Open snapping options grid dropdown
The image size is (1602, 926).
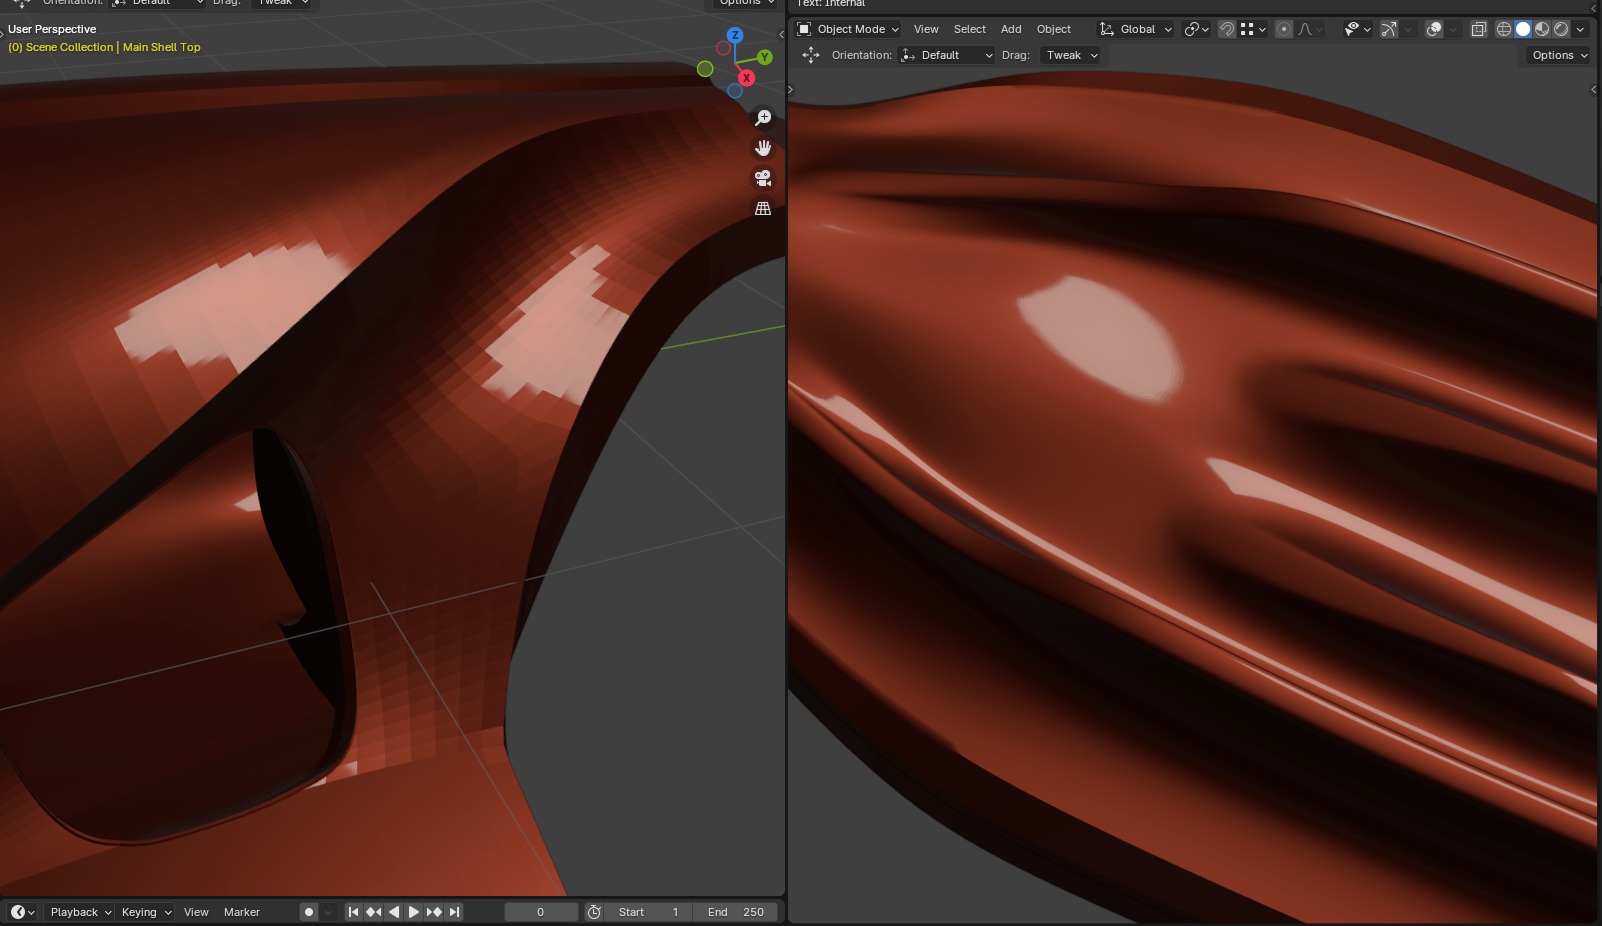point(1253,29)
